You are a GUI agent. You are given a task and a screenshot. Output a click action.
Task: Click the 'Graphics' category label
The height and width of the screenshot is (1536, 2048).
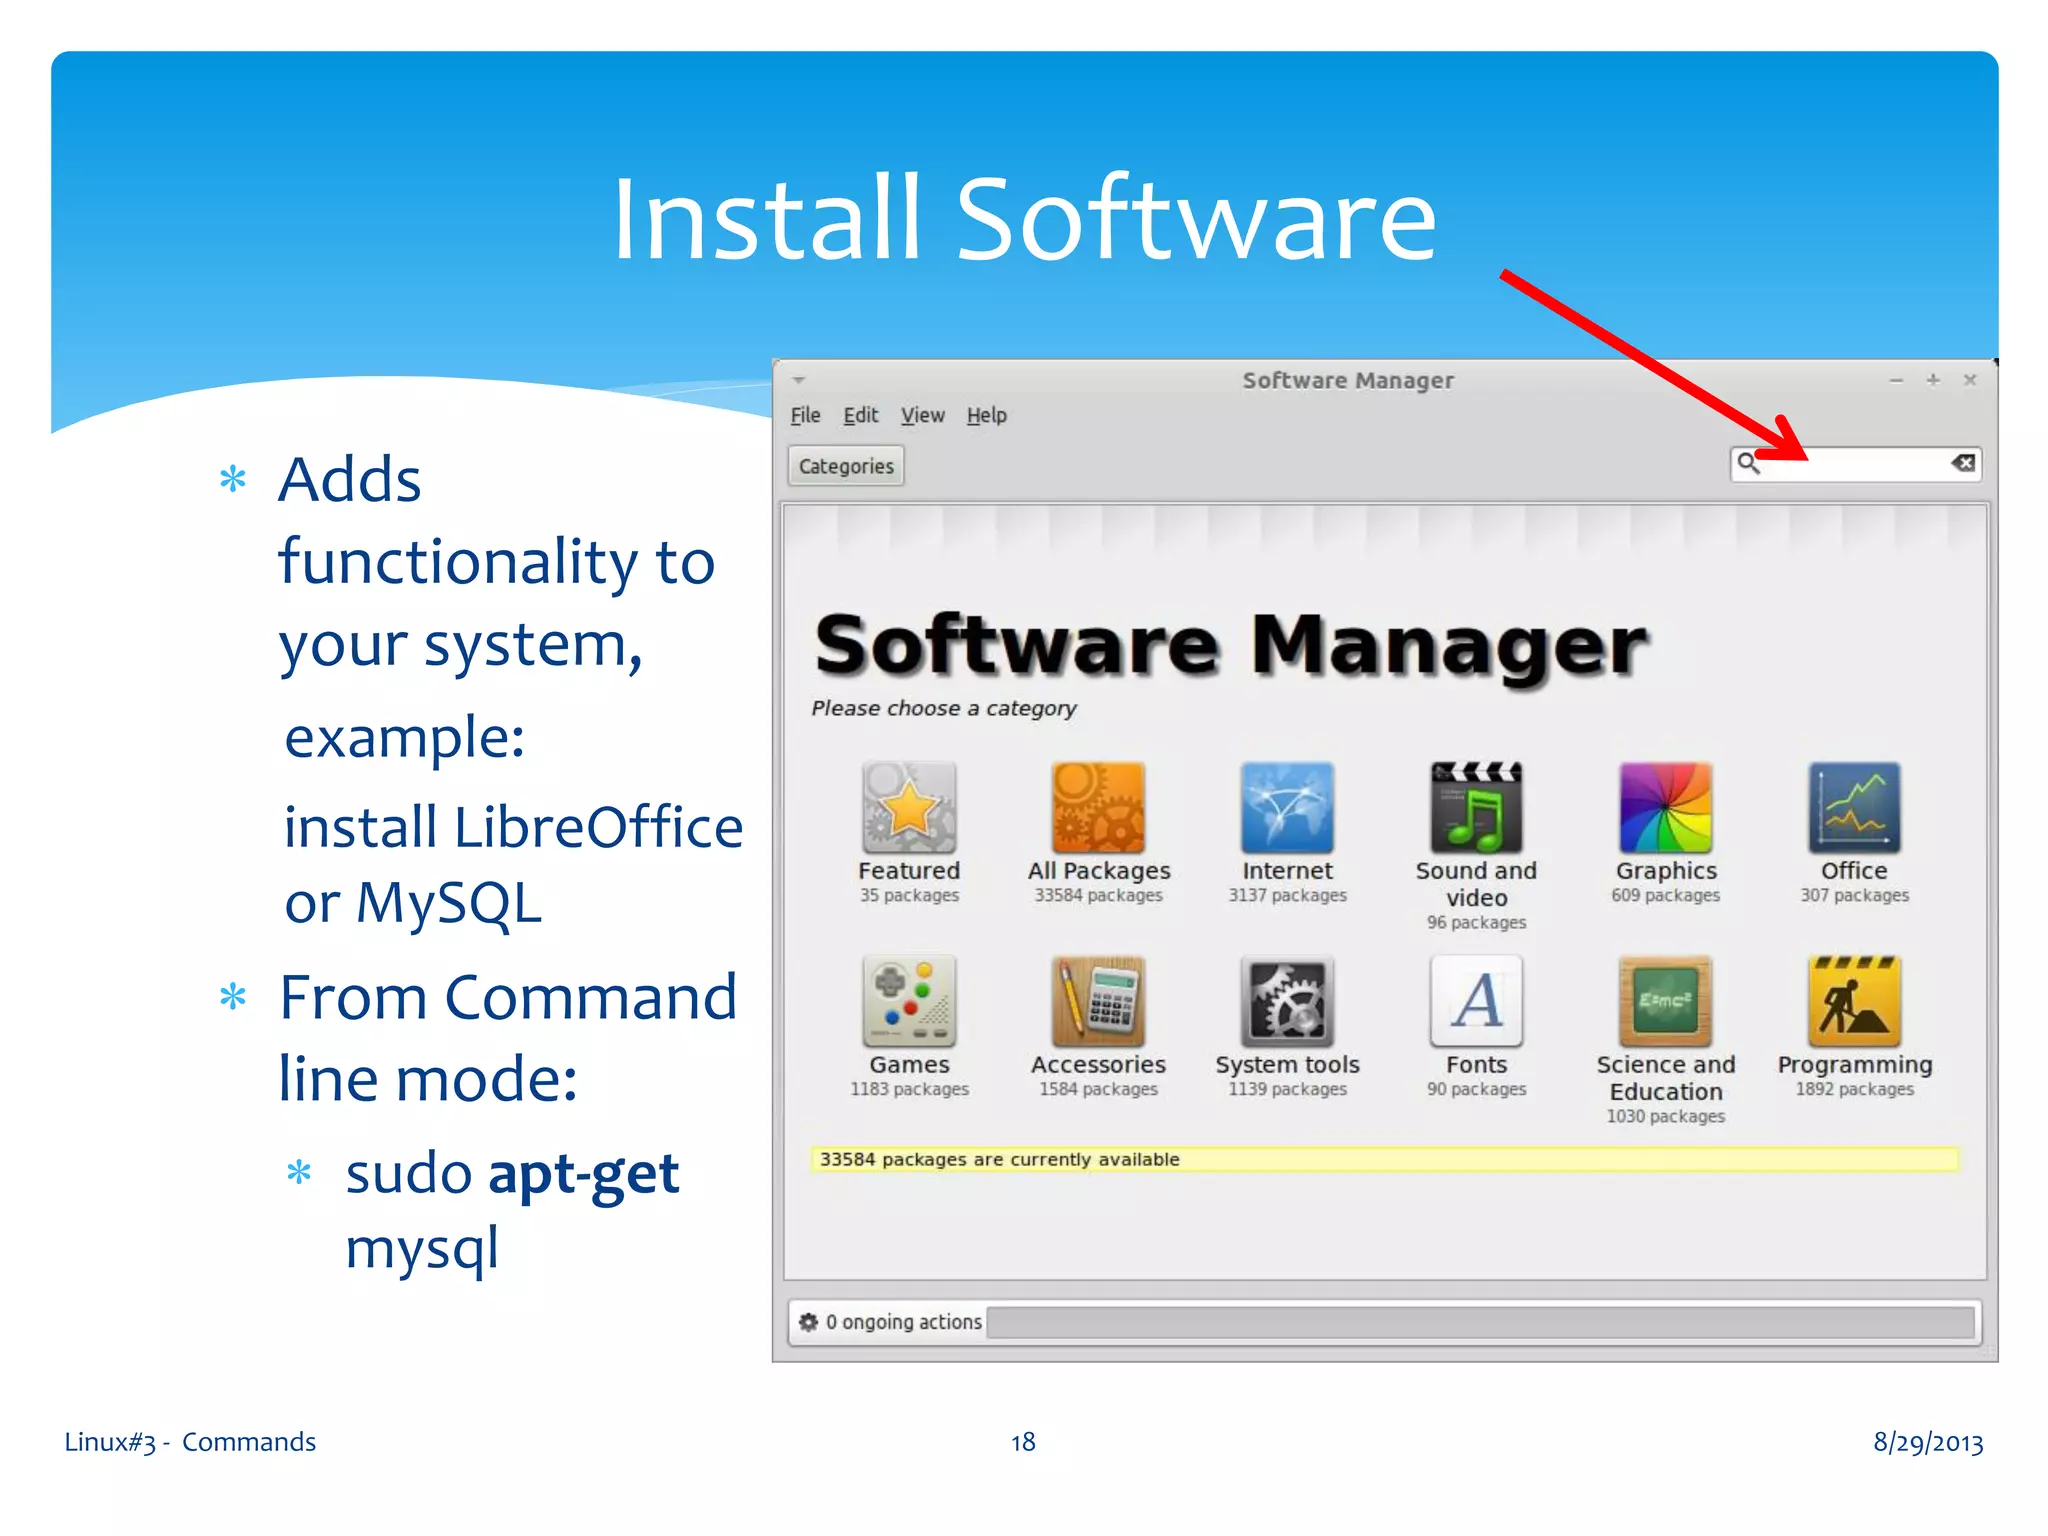tap(1666, 871)
